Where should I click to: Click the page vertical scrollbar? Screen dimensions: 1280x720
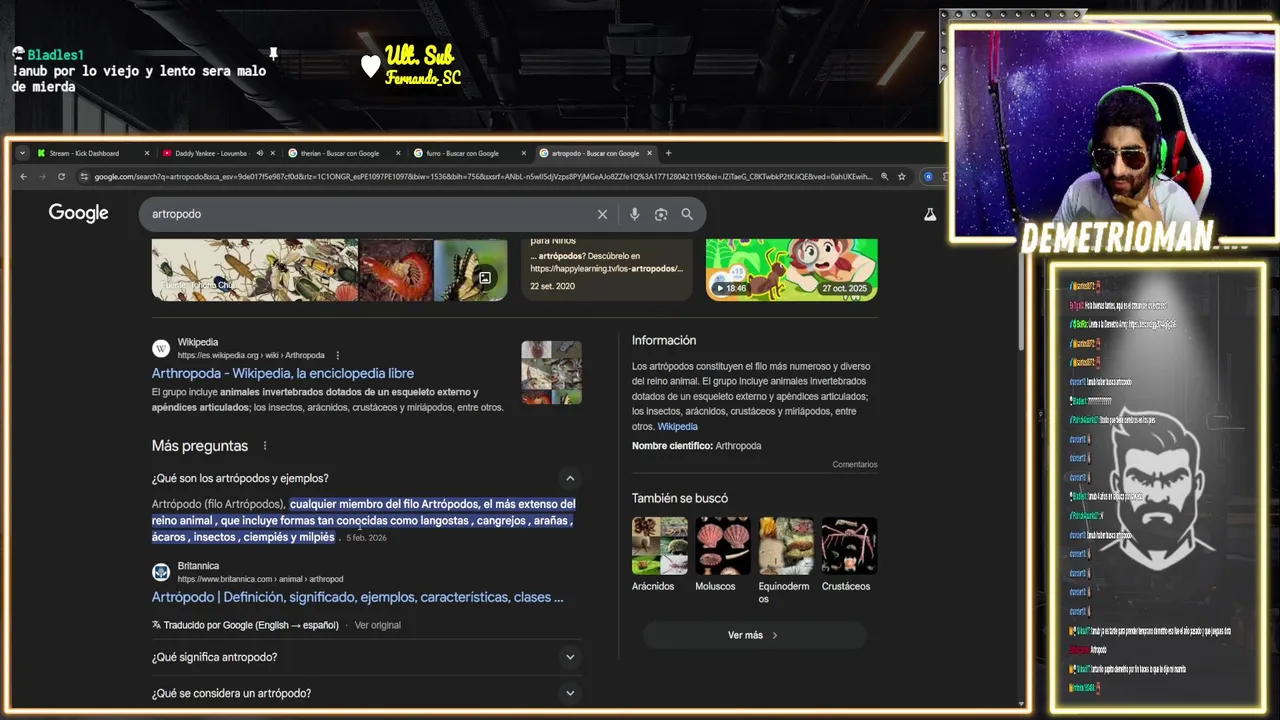(x=1021, y=300)
